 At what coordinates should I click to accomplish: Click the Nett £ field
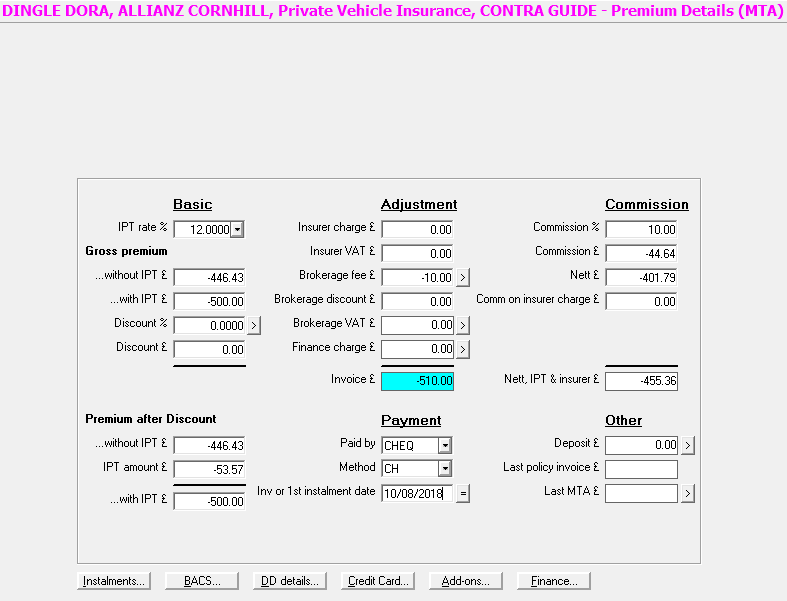tap(641, 277)
